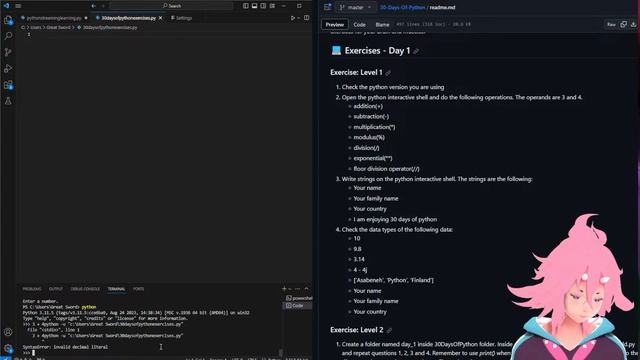Click the '4 - 4j' data type bullet

[x=360, y=270]
